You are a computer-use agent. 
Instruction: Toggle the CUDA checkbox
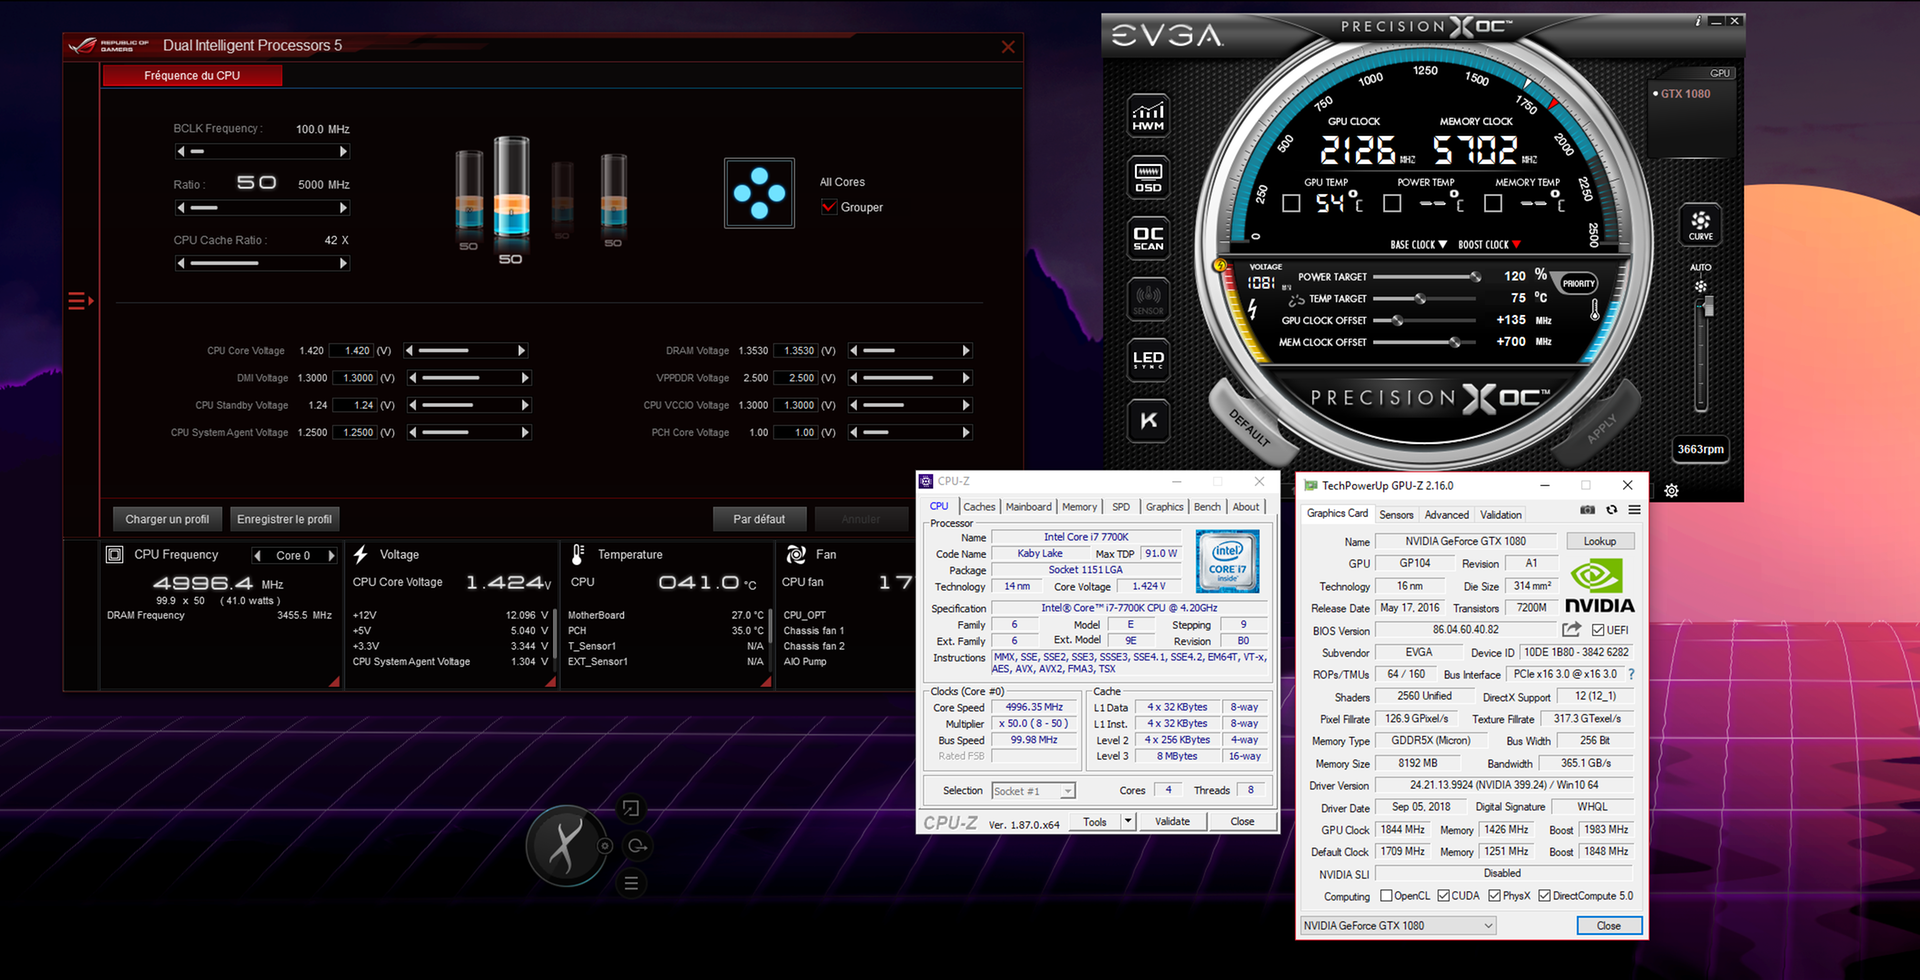click(x=1443, y=896)
